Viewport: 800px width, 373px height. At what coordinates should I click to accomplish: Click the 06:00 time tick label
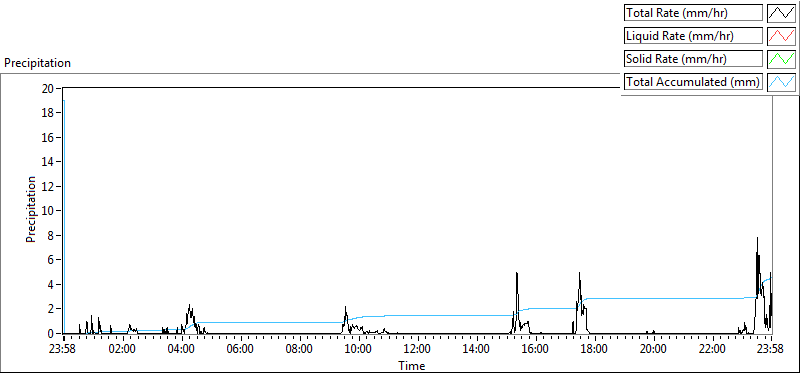tap(241, 350)
